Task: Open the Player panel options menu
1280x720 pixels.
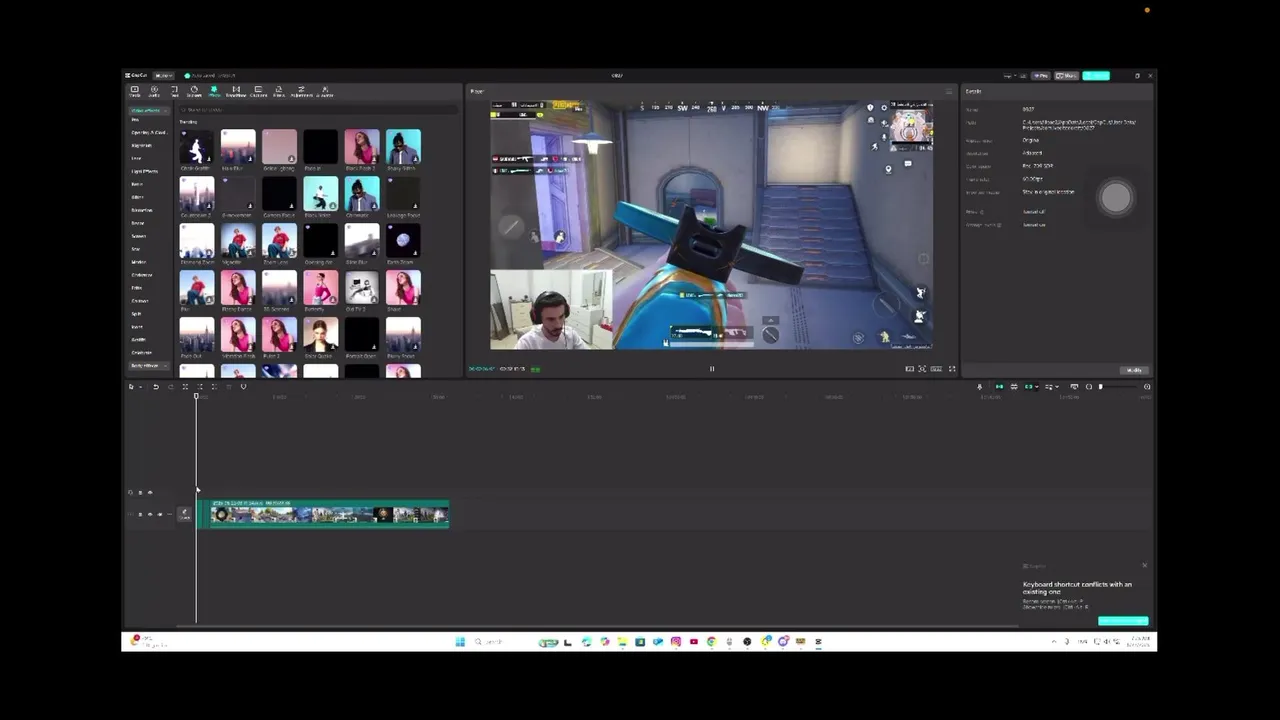Action: pos(949,91)
